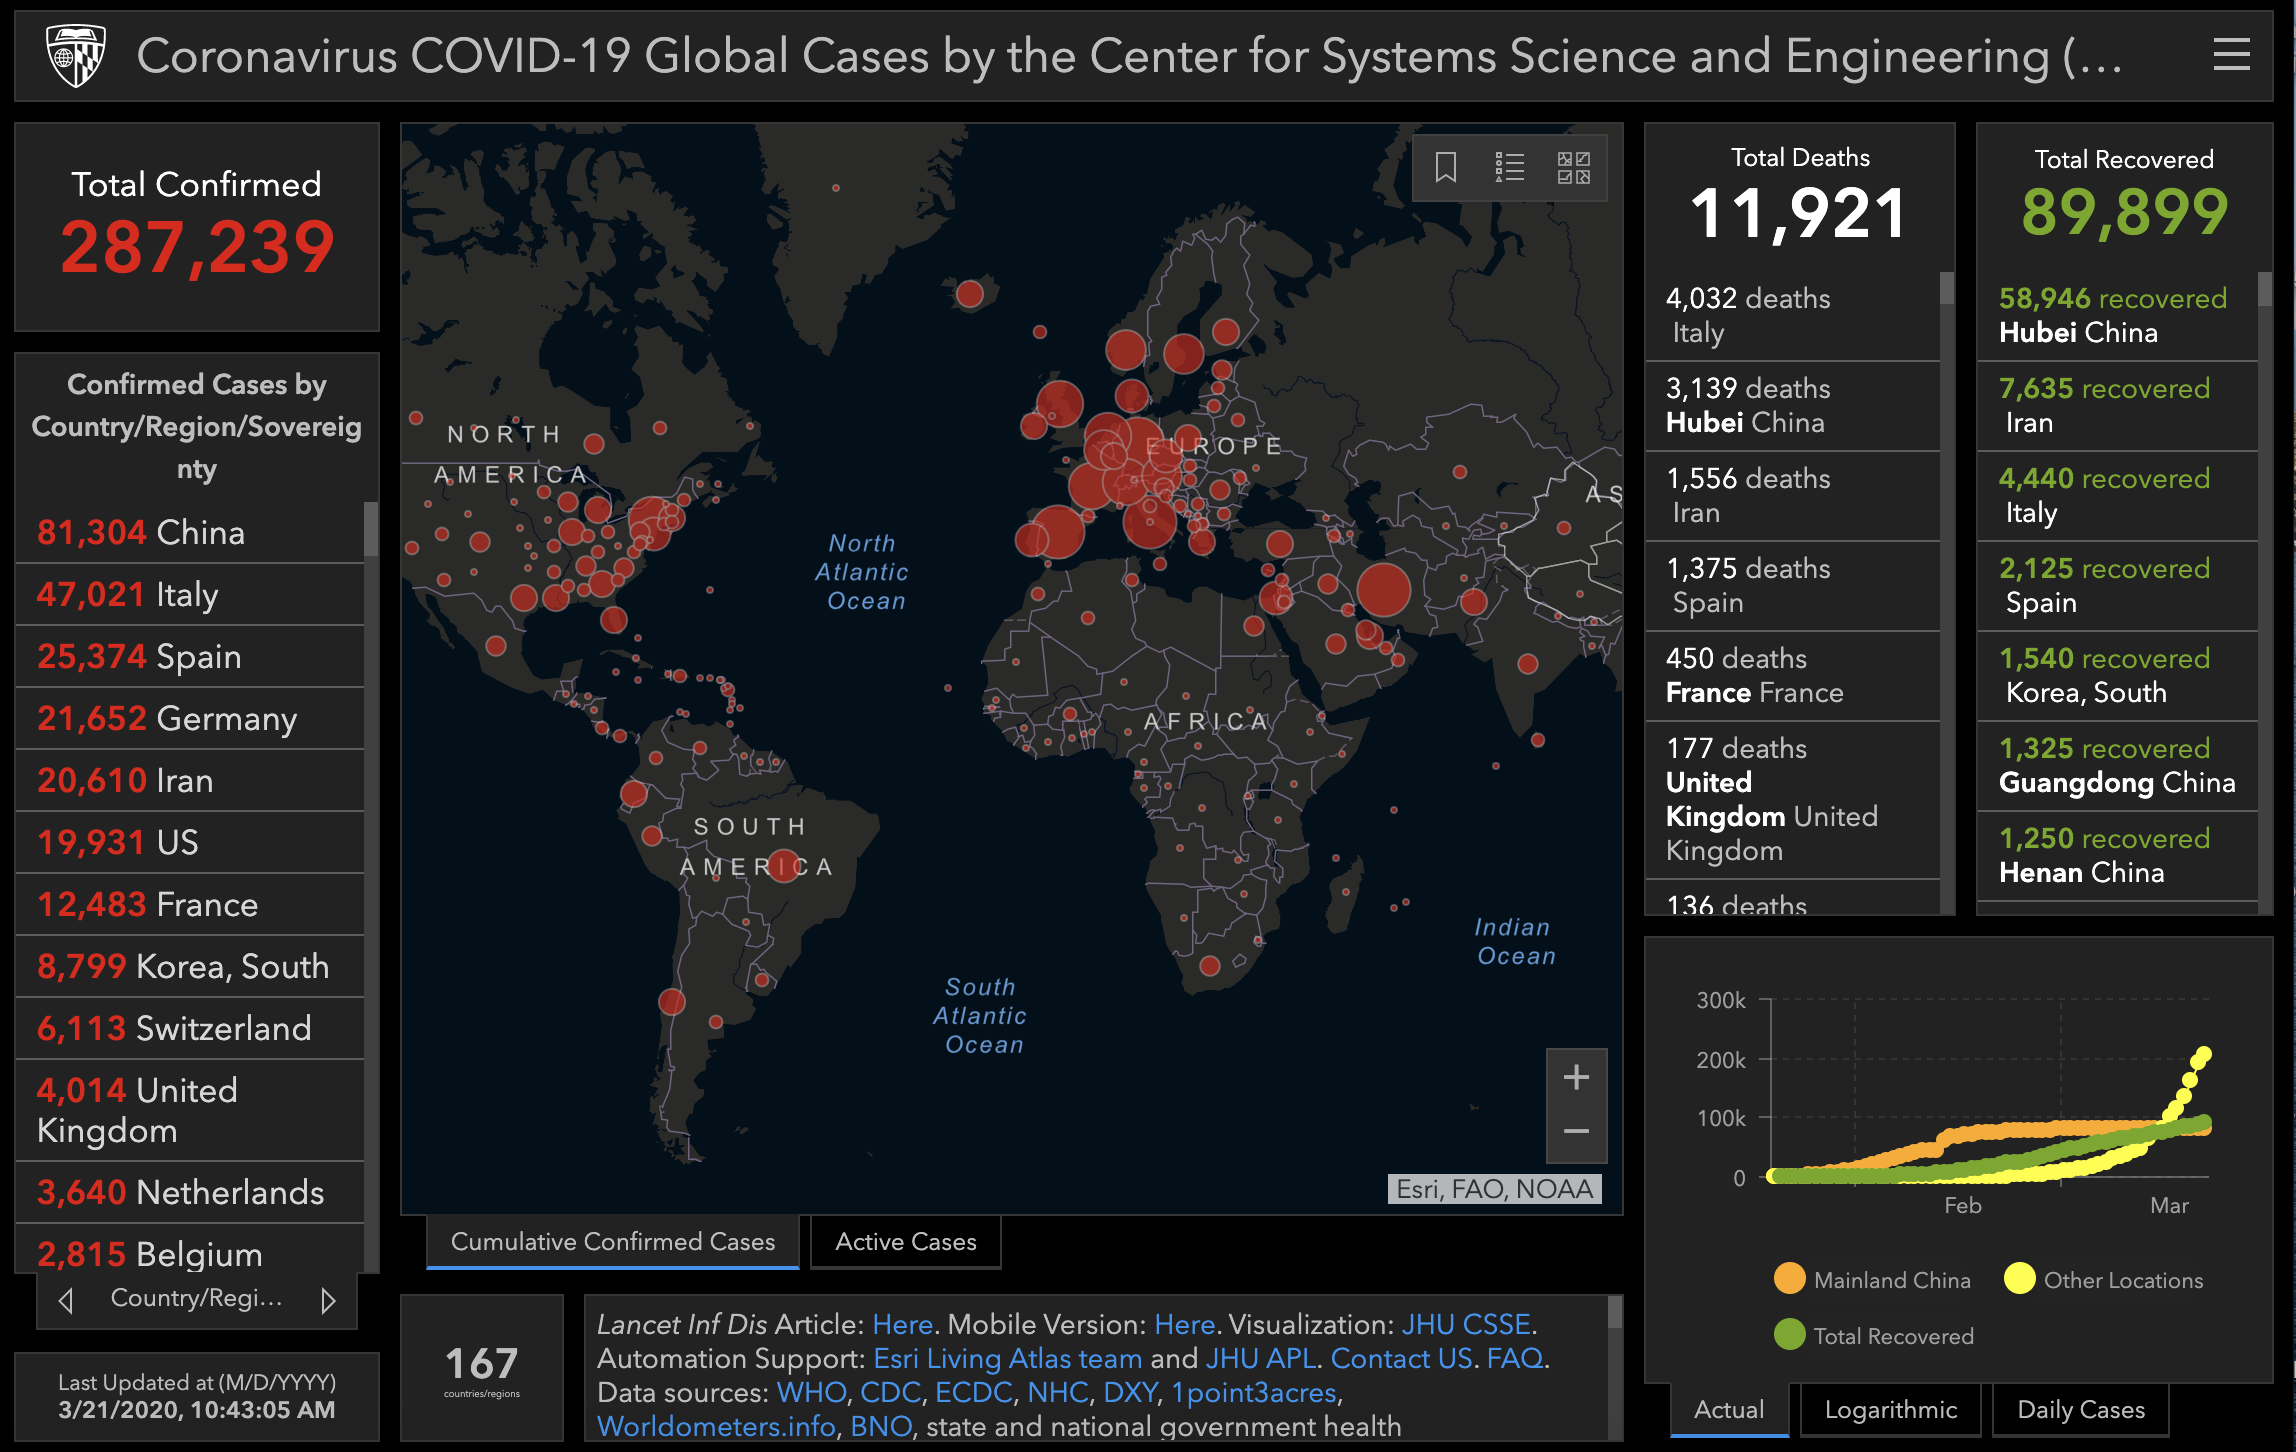The image size is (2296, 1452).
Task: Click the confirmed cases list scrollbar
Action: coord(371,530)
